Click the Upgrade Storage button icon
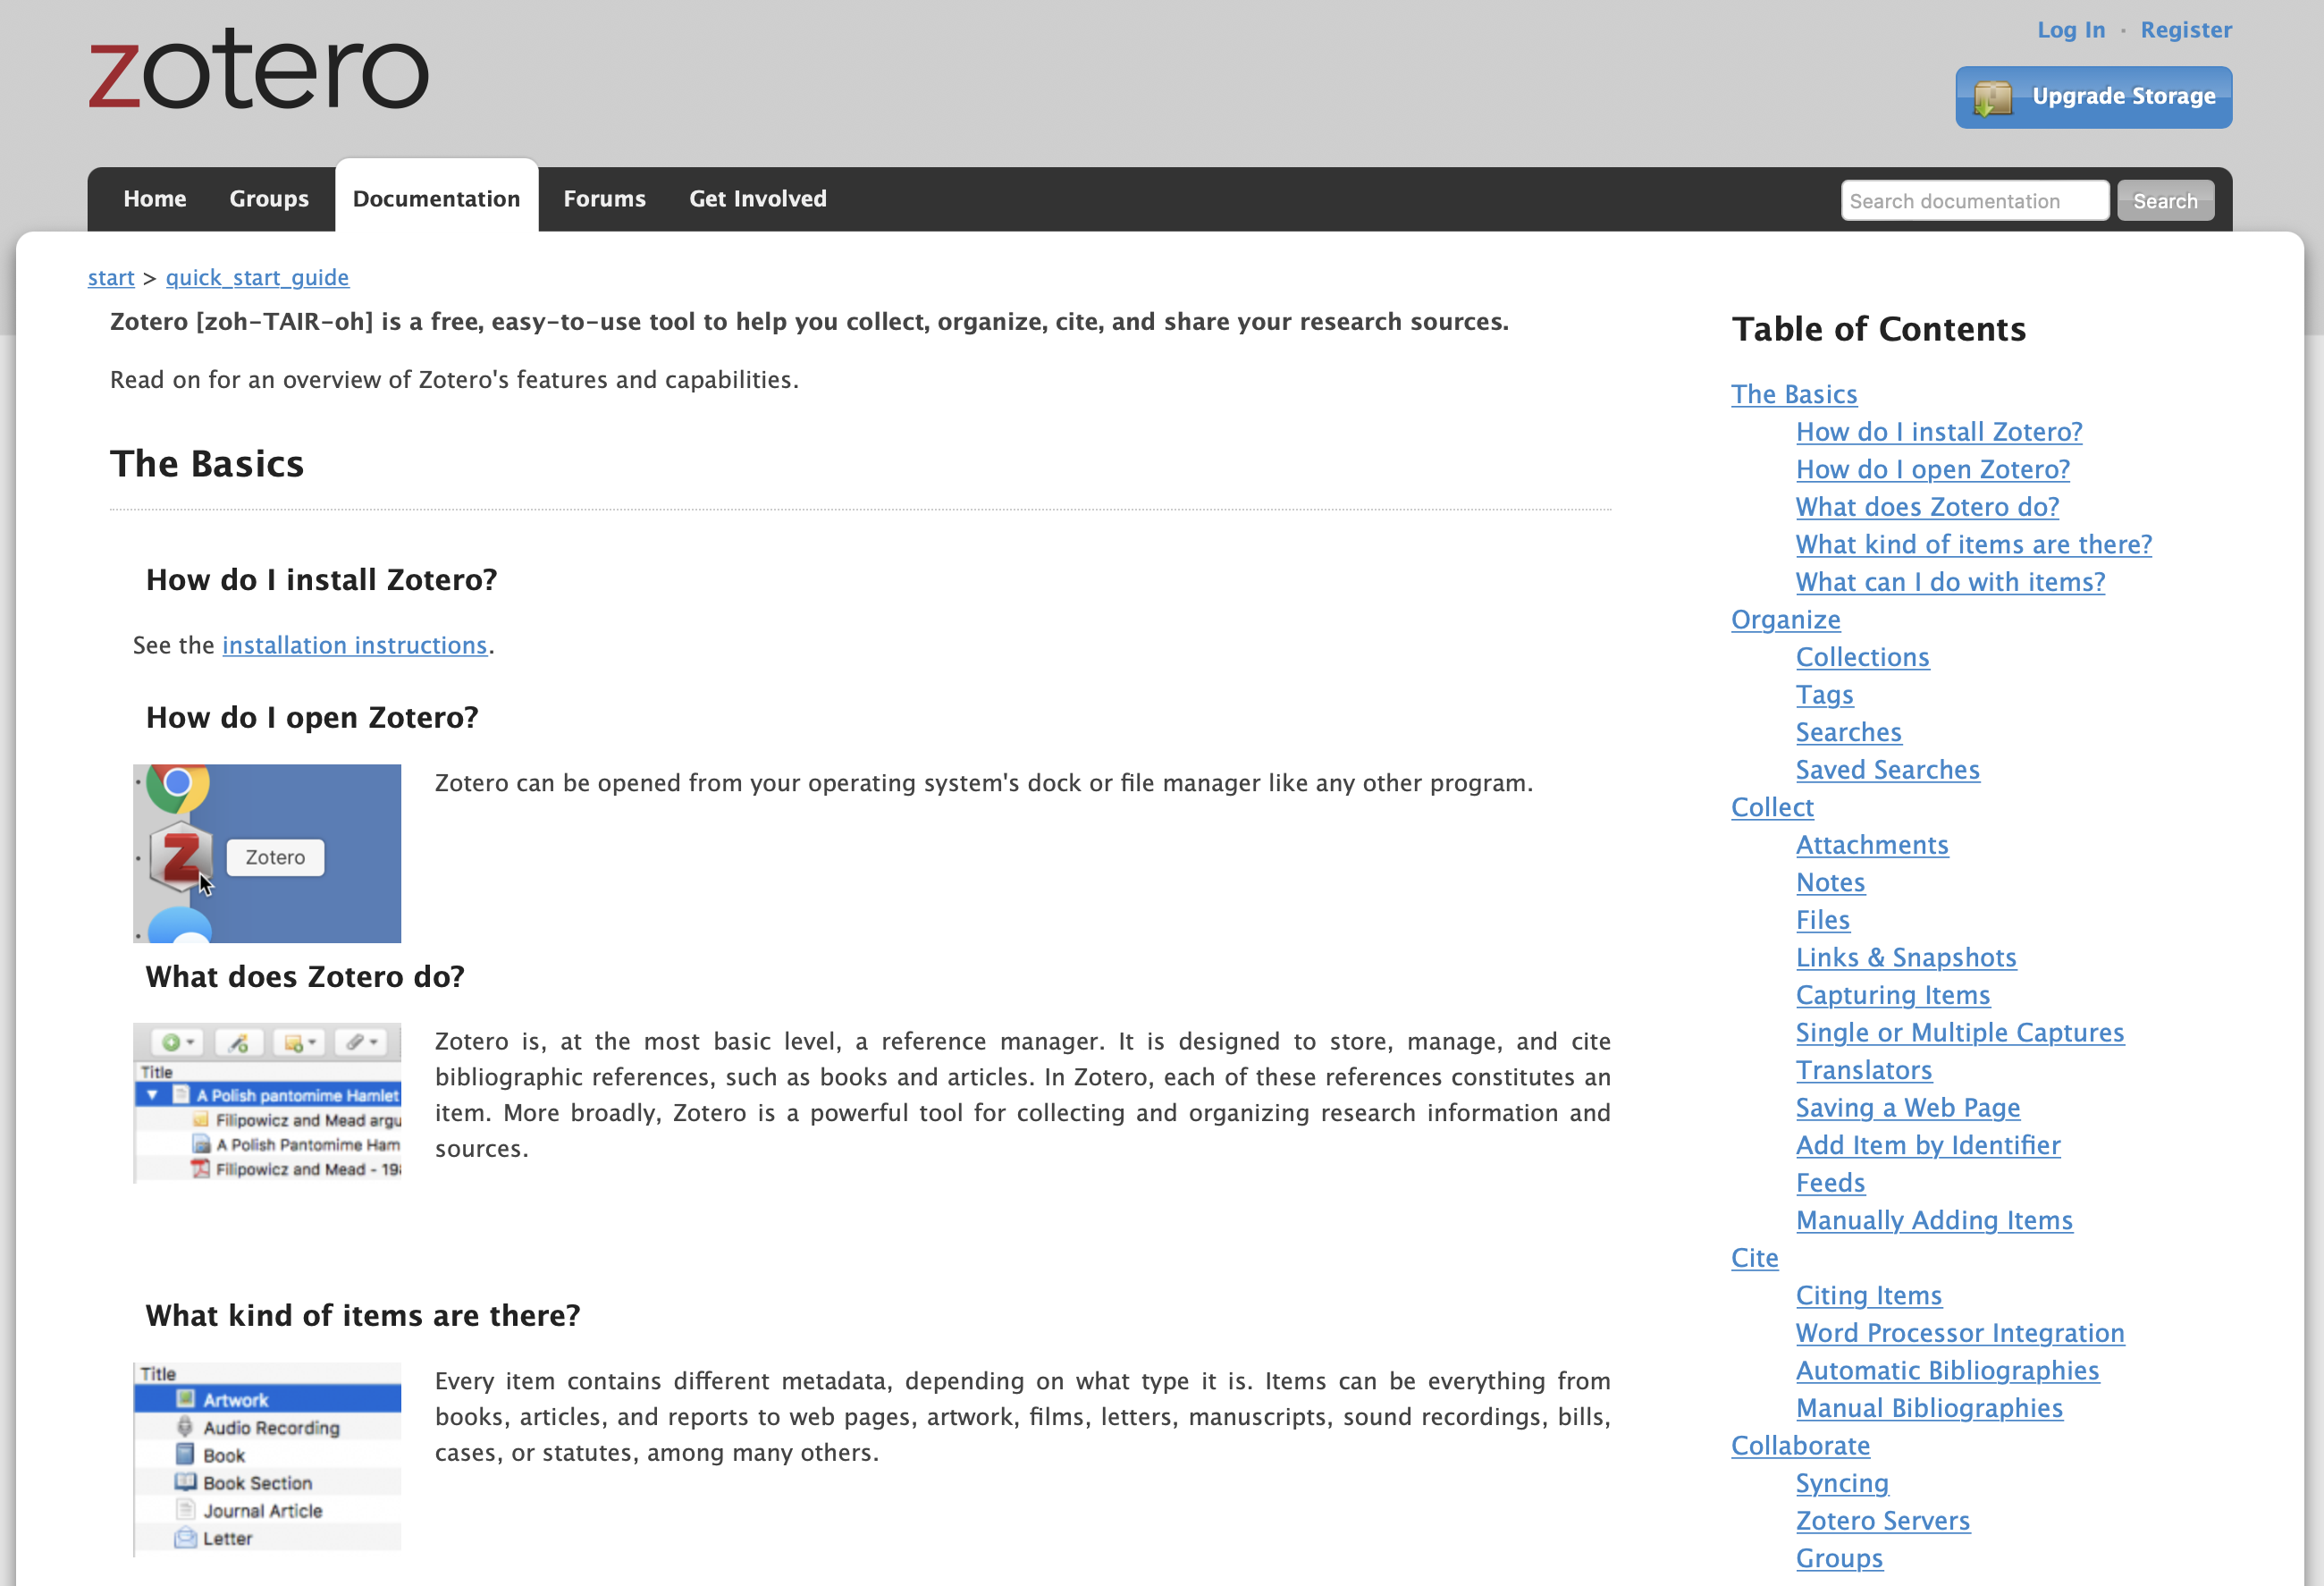The height and width of the screenshot is (1586, 2324). 1997,97
